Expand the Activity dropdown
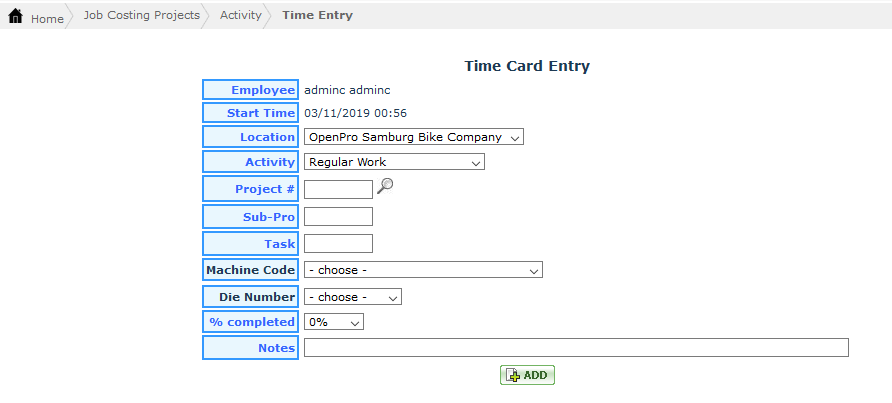The height and width of the screenshot is (403, 892). tap(394, 162)
